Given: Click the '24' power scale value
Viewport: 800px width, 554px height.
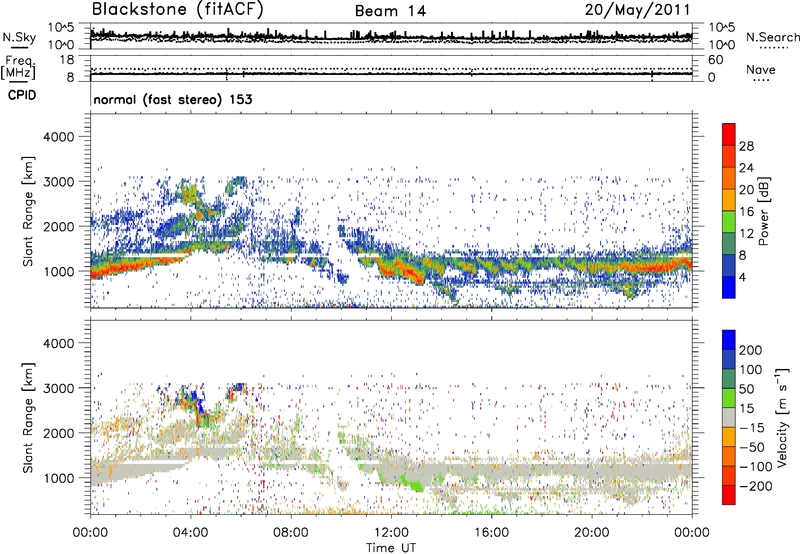Looking at the screenshot, I should (x=746, y=168).
